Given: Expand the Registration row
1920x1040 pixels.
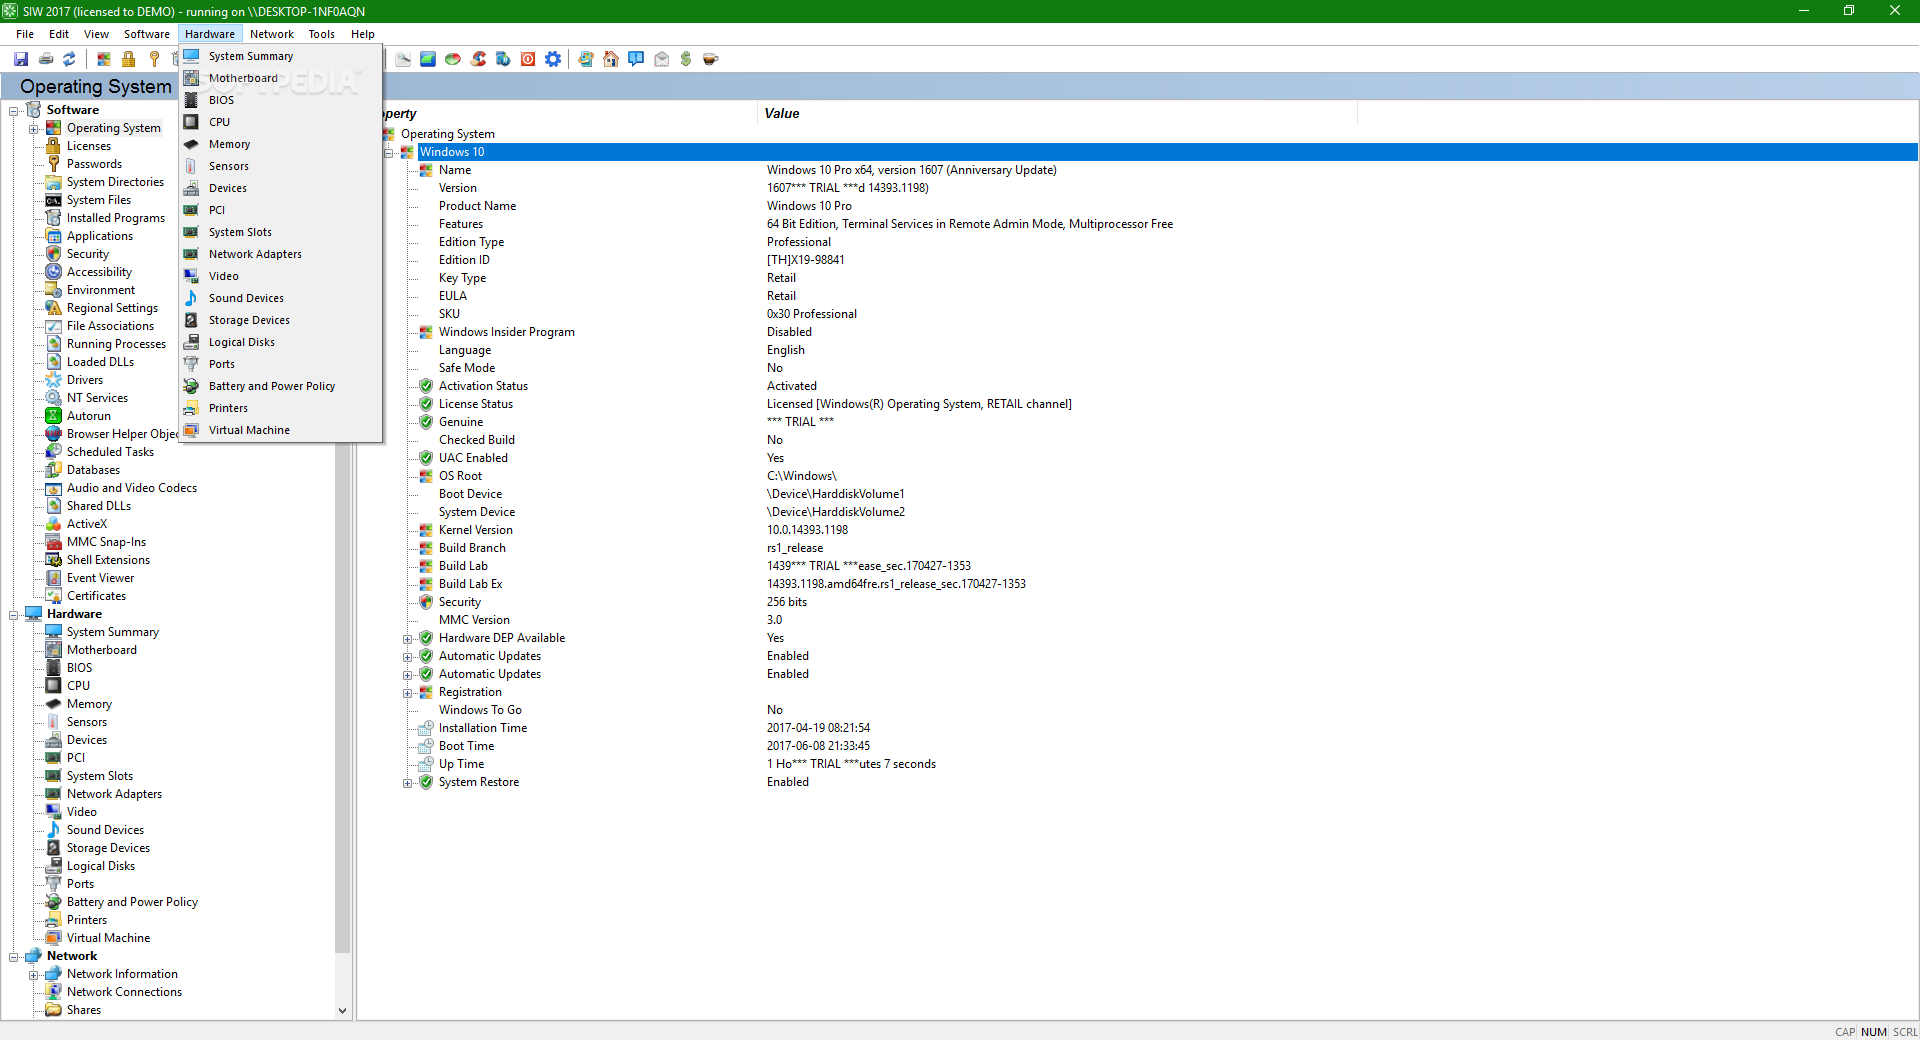Looking at the screenshot, I should 407,693.
